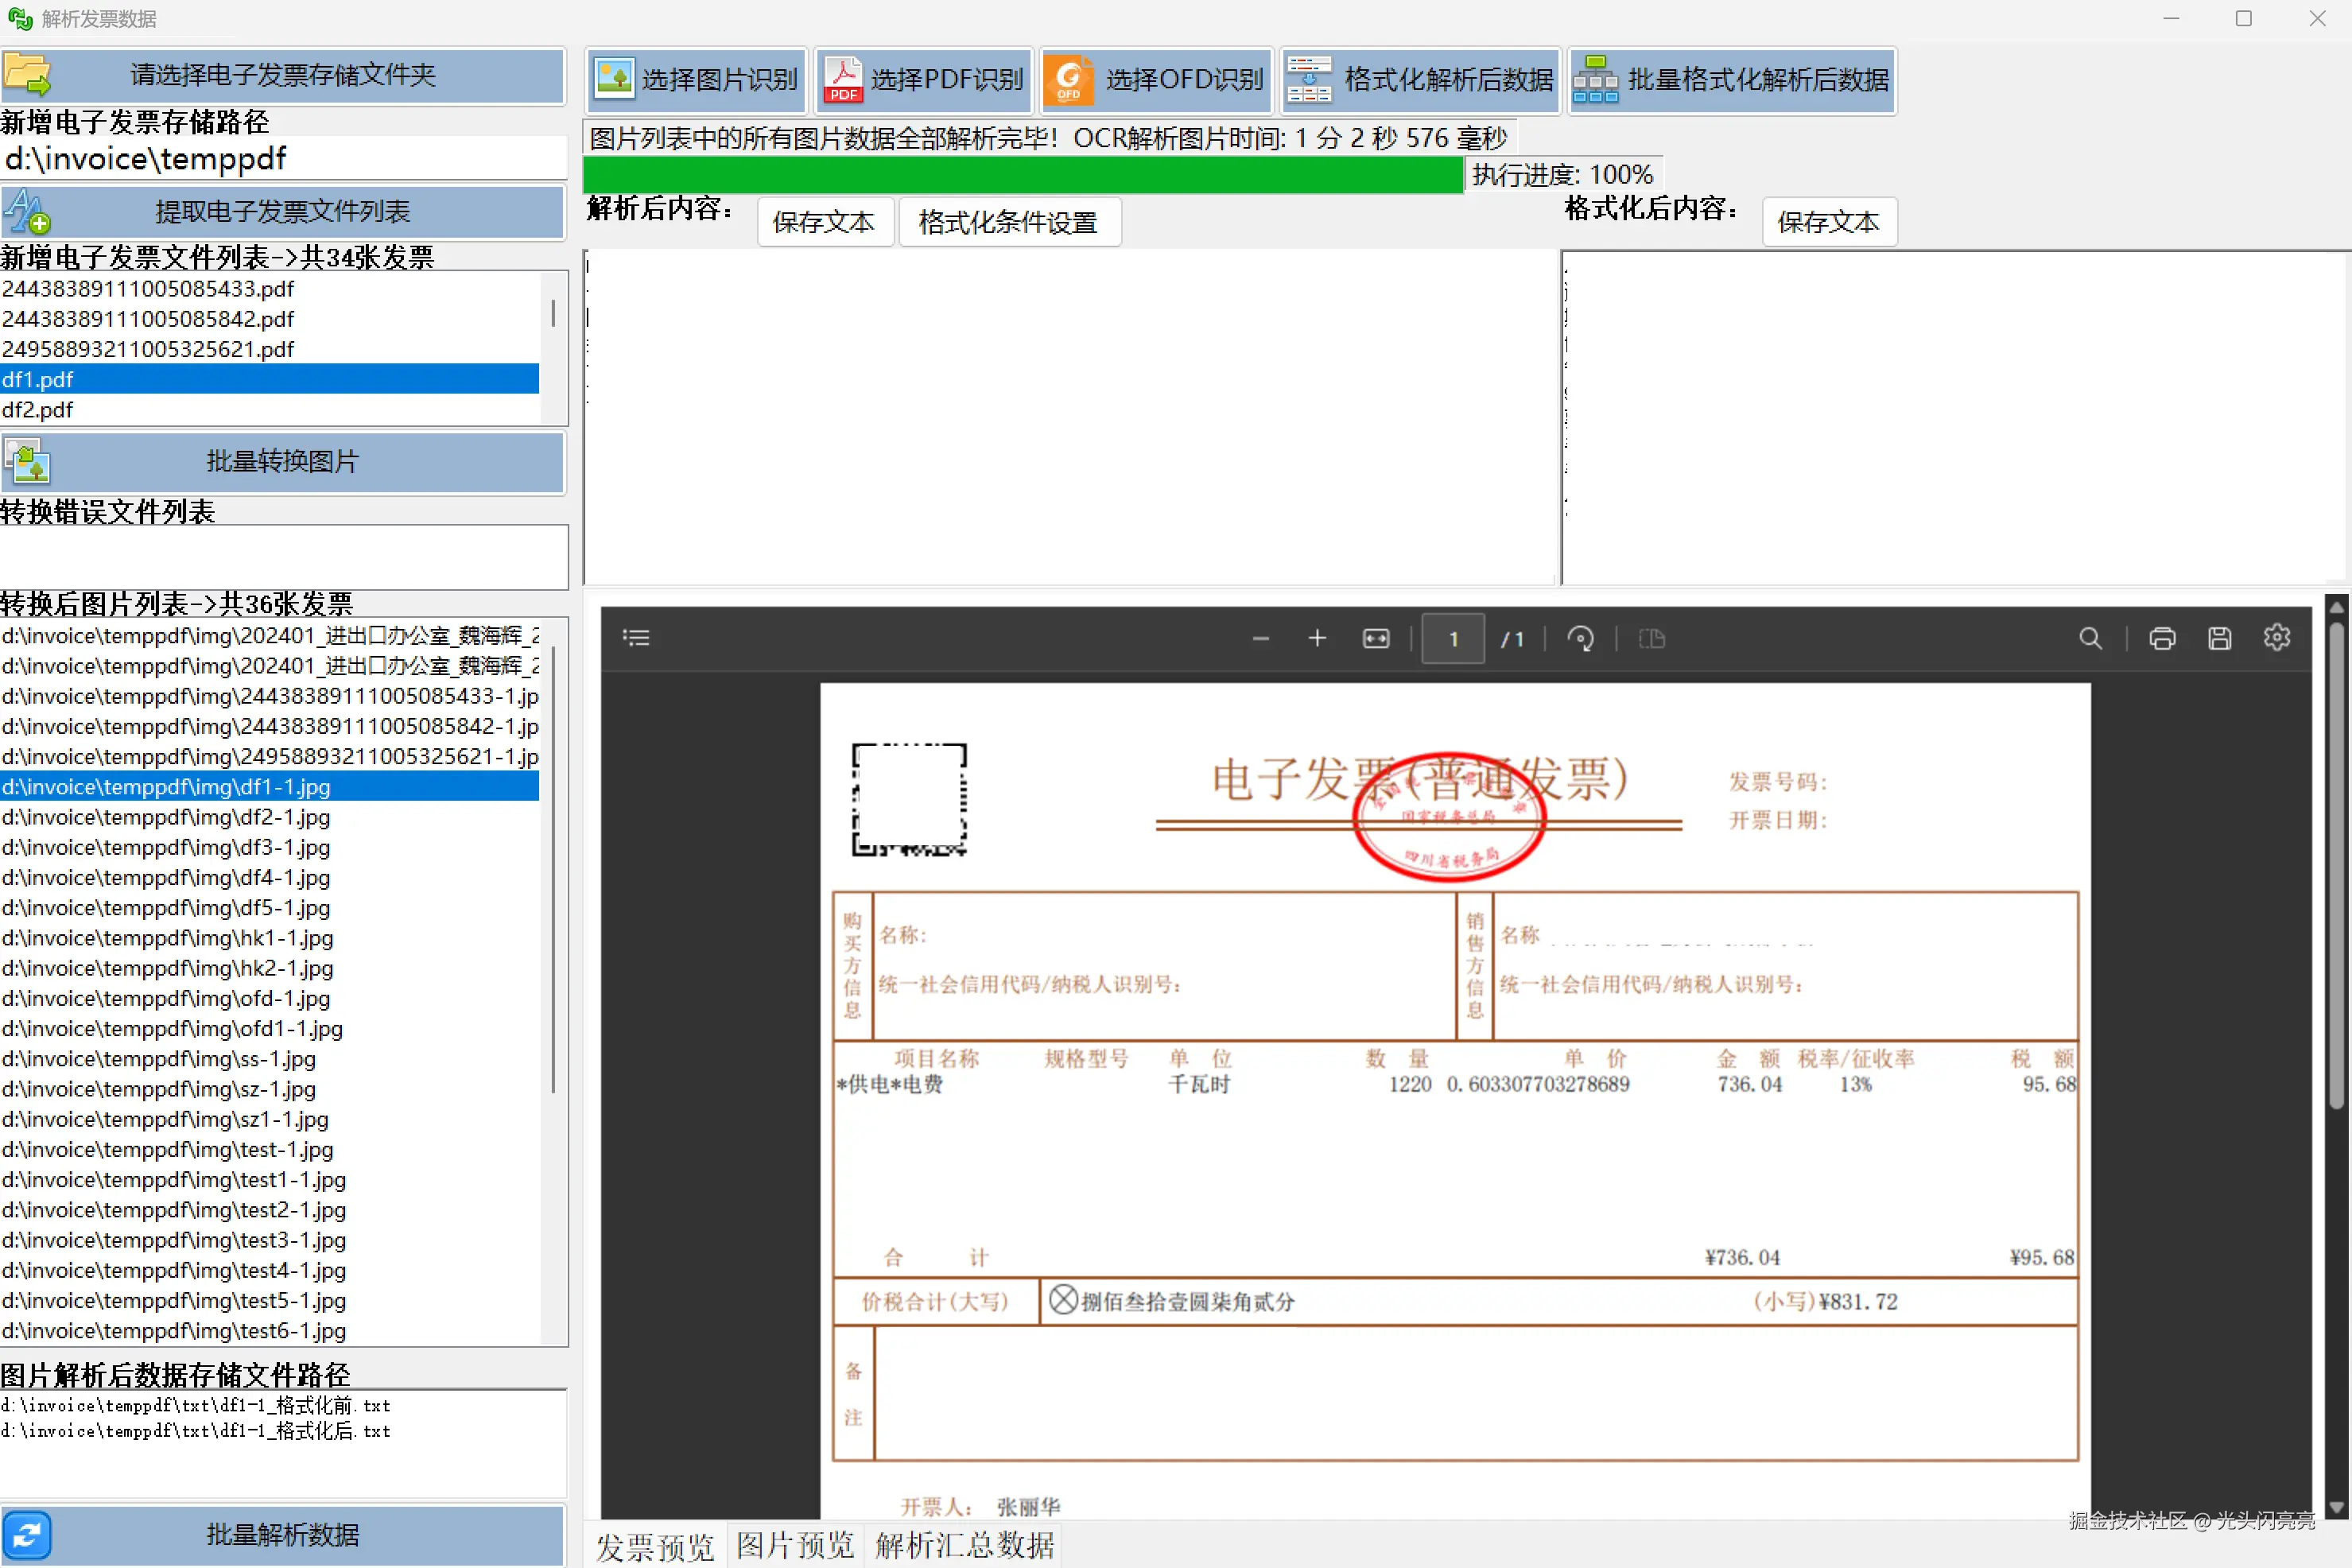Print the invoice using printer icon
This screenshot has height=1568, width=2352.
(2162, 638)
